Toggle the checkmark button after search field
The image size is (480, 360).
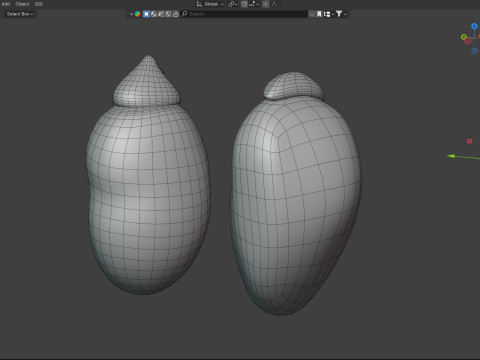point(312,14)
